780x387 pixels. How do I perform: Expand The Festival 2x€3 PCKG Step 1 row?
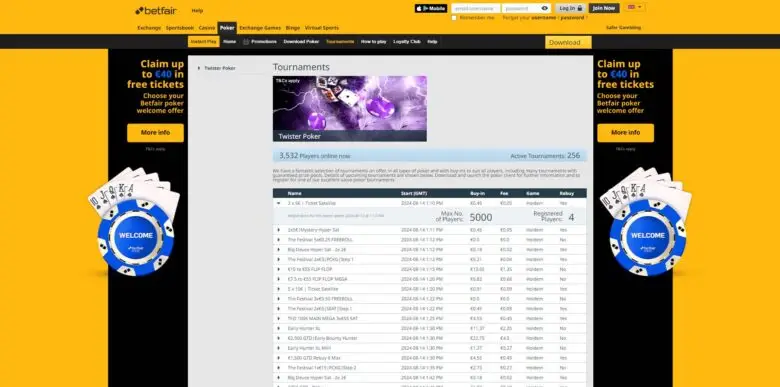279,260
